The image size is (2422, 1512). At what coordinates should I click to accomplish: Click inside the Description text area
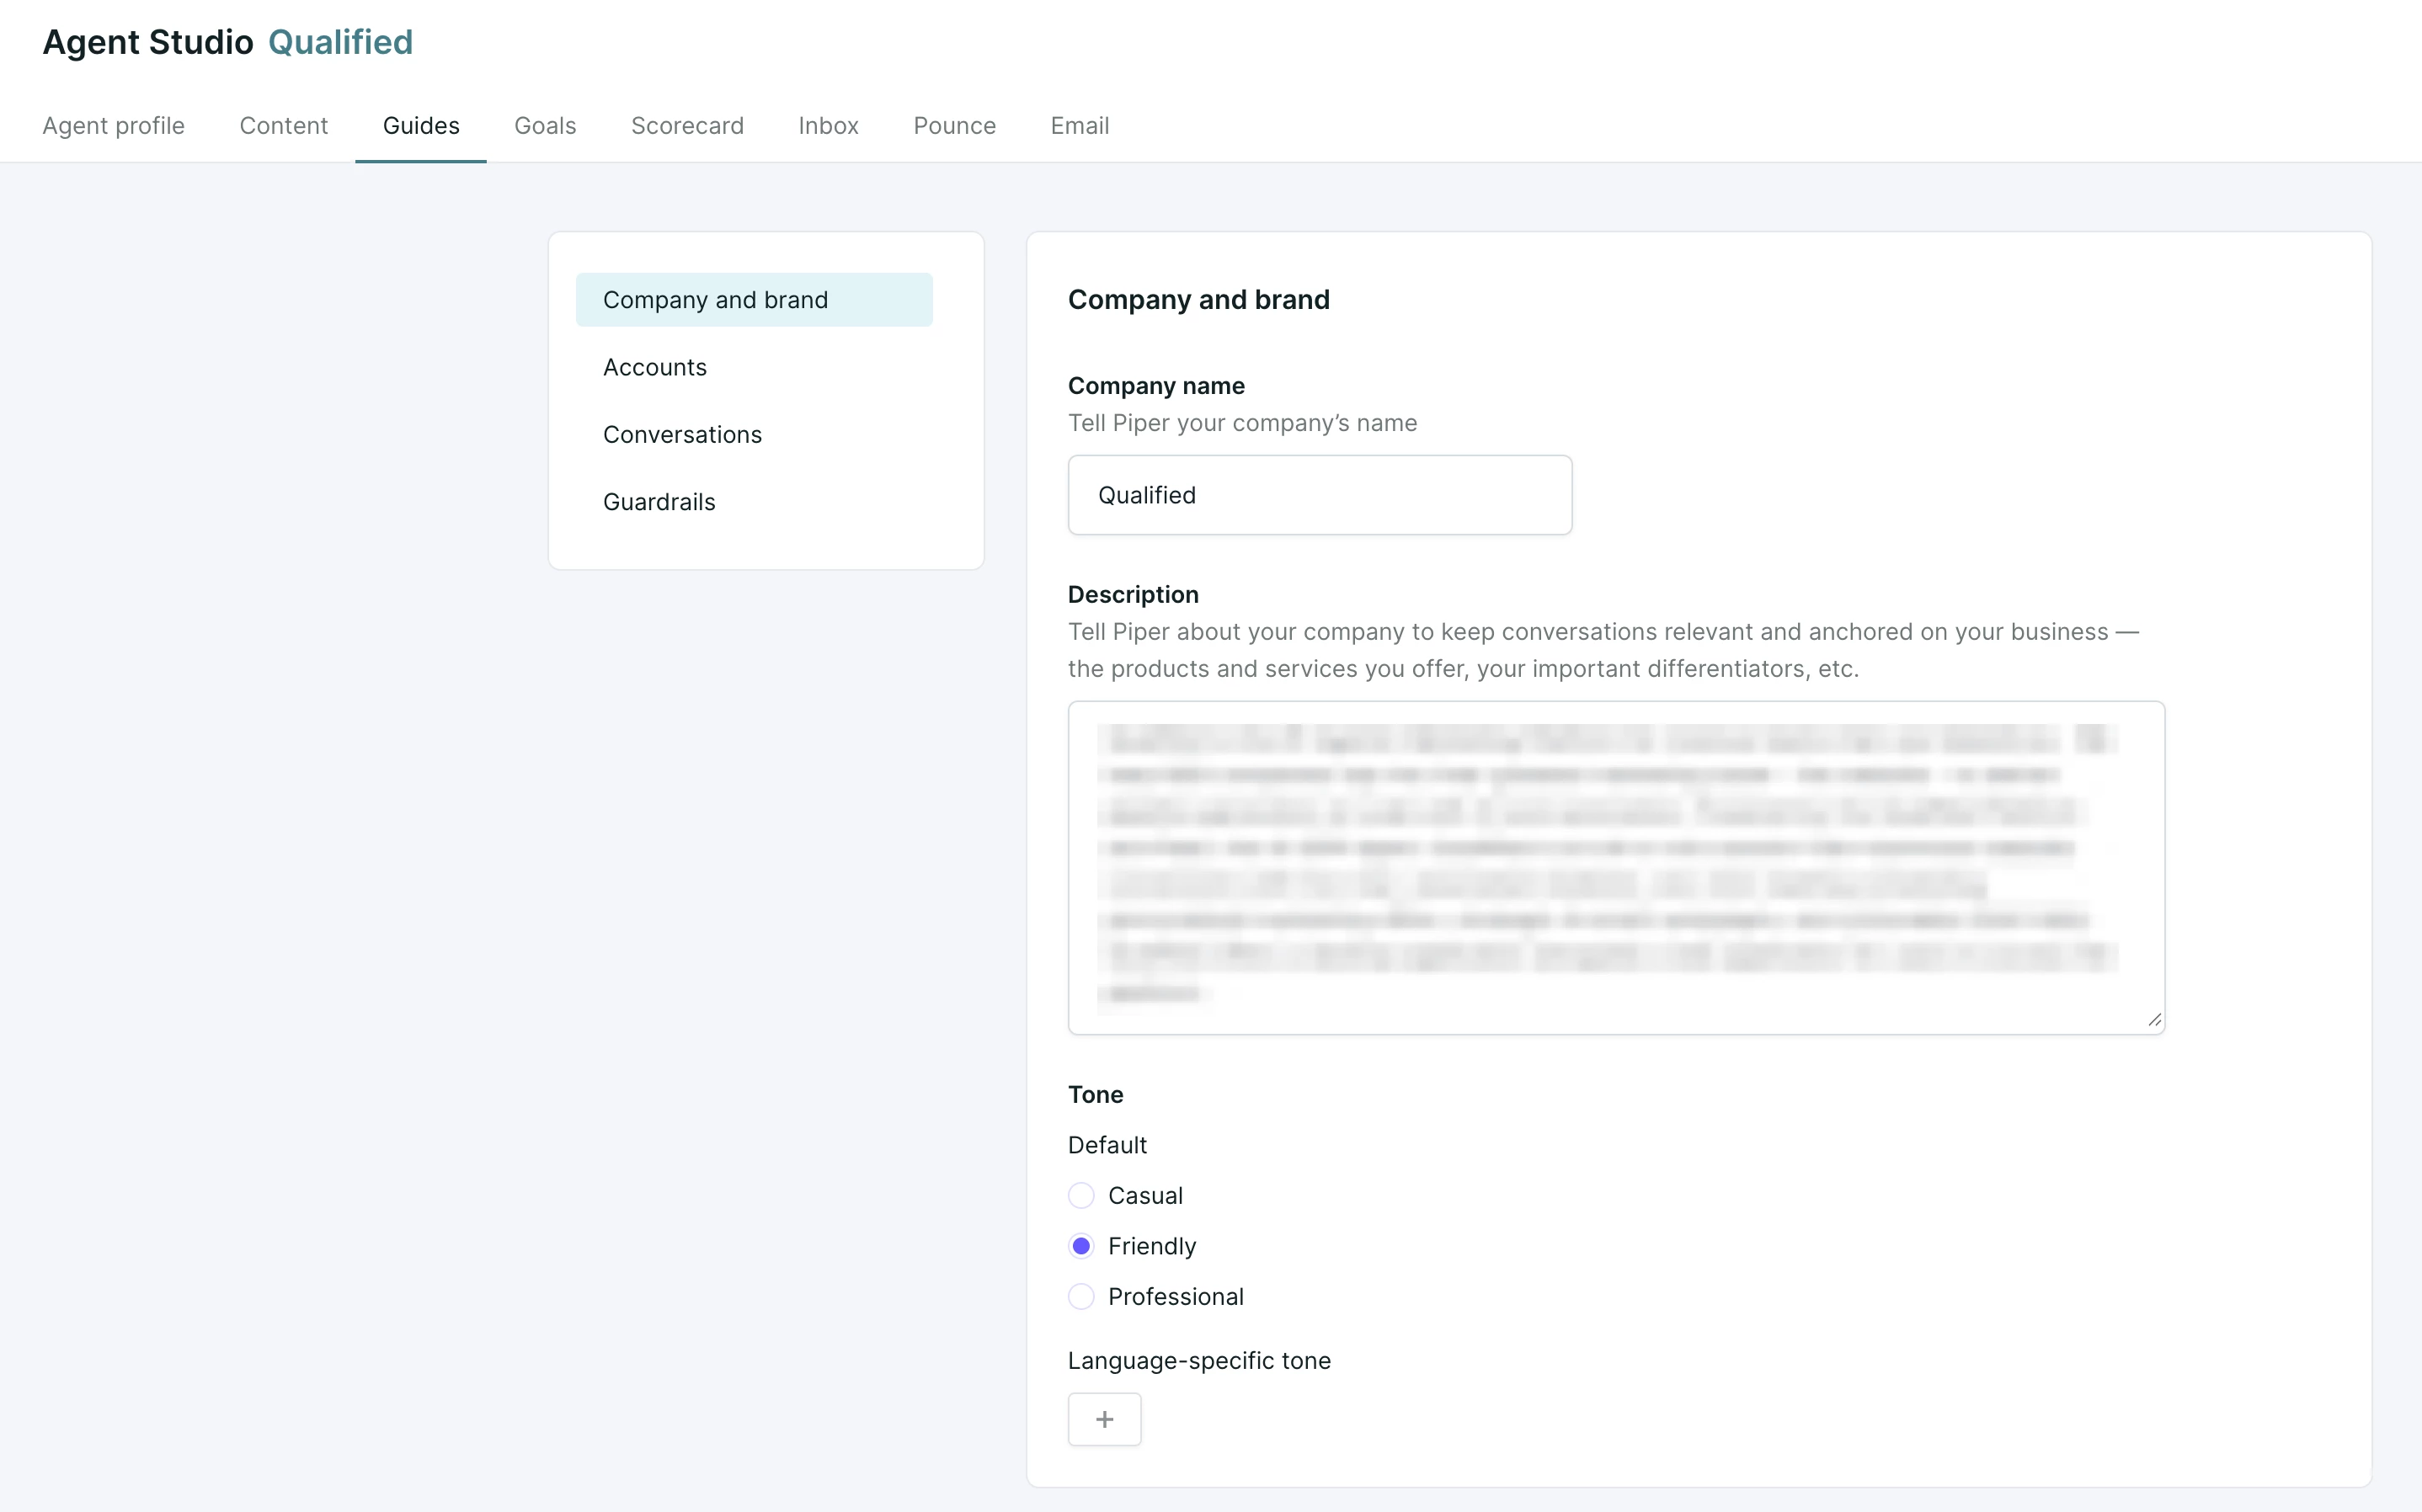click(1615, 867)
